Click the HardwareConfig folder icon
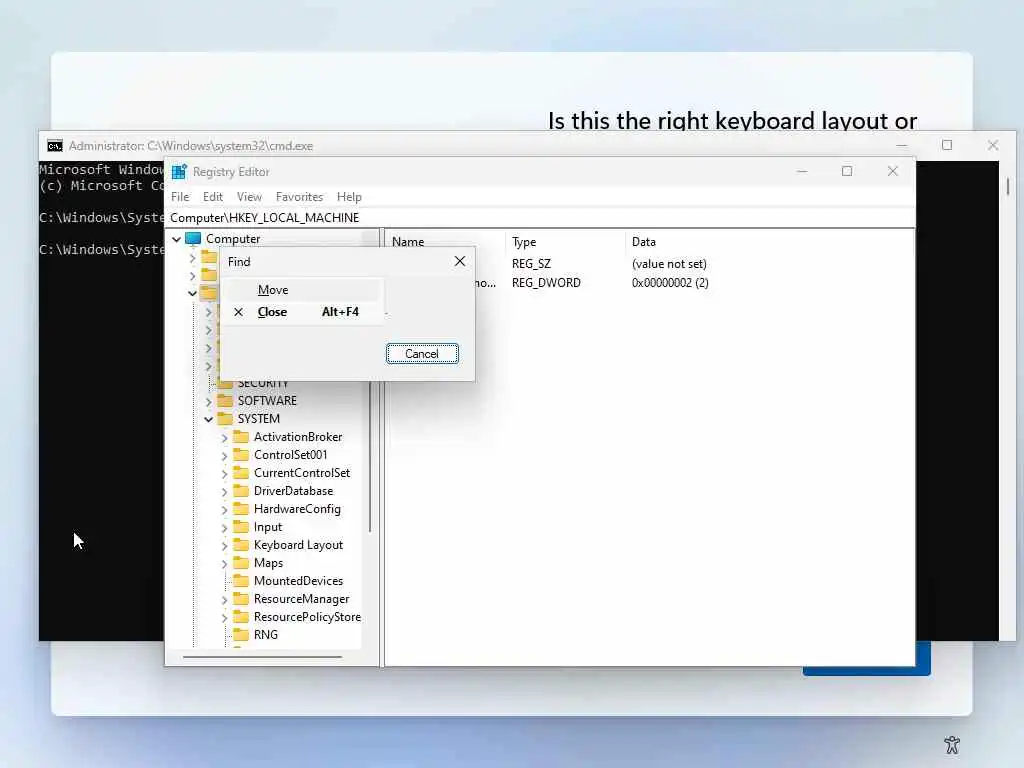 241,508
